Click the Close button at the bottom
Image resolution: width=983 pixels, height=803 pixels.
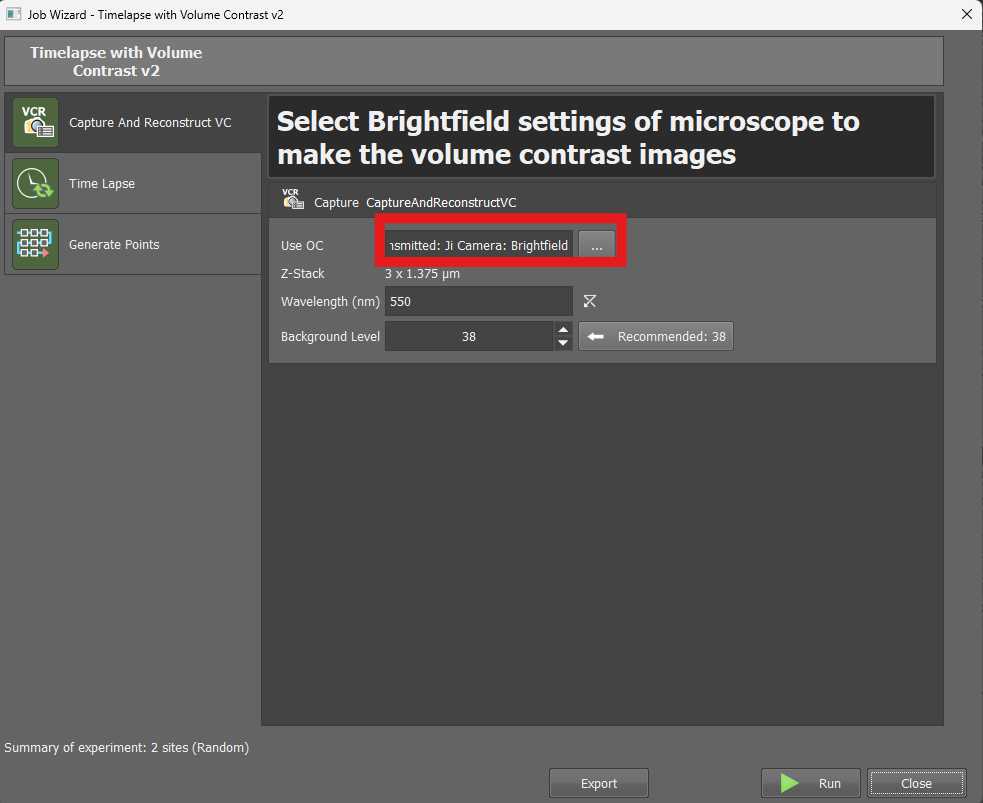[x=916, y=783]
